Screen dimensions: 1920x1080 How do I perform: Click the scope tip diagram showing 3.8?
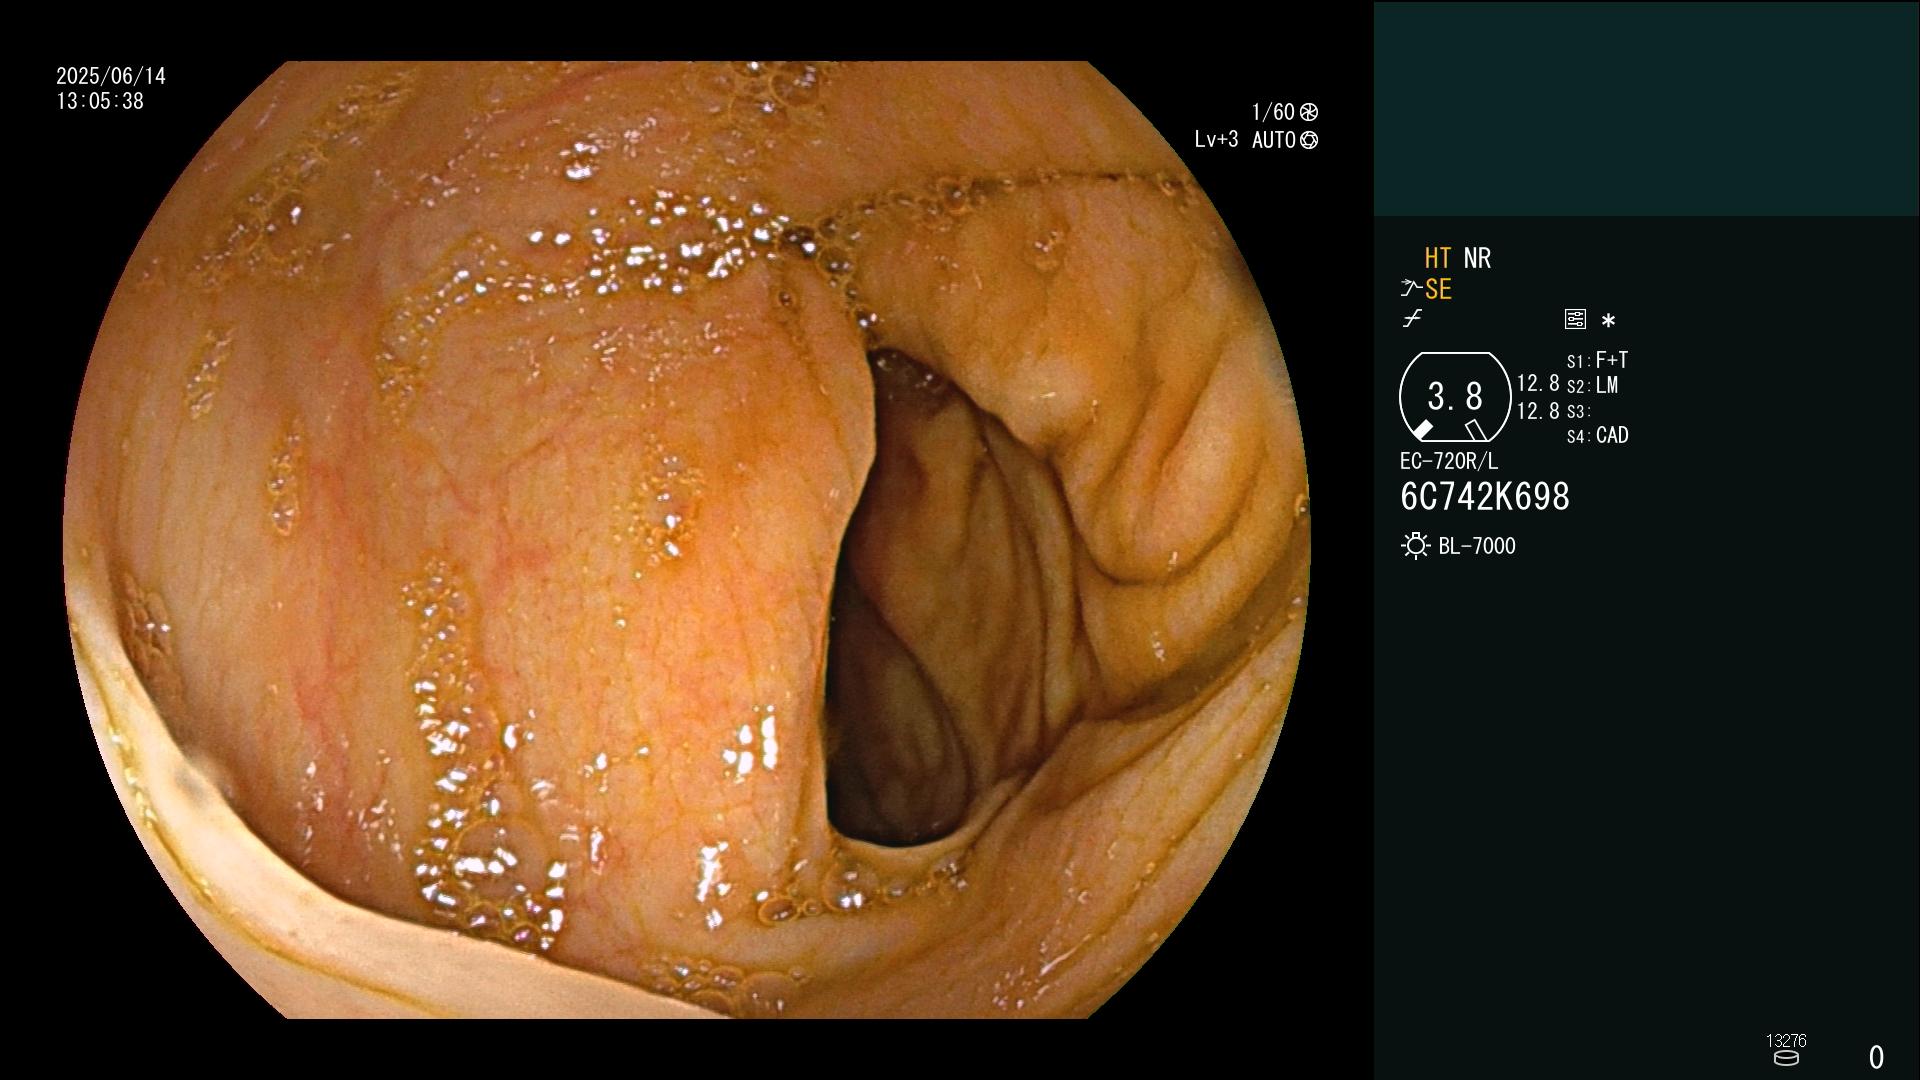click(1455, 397)
